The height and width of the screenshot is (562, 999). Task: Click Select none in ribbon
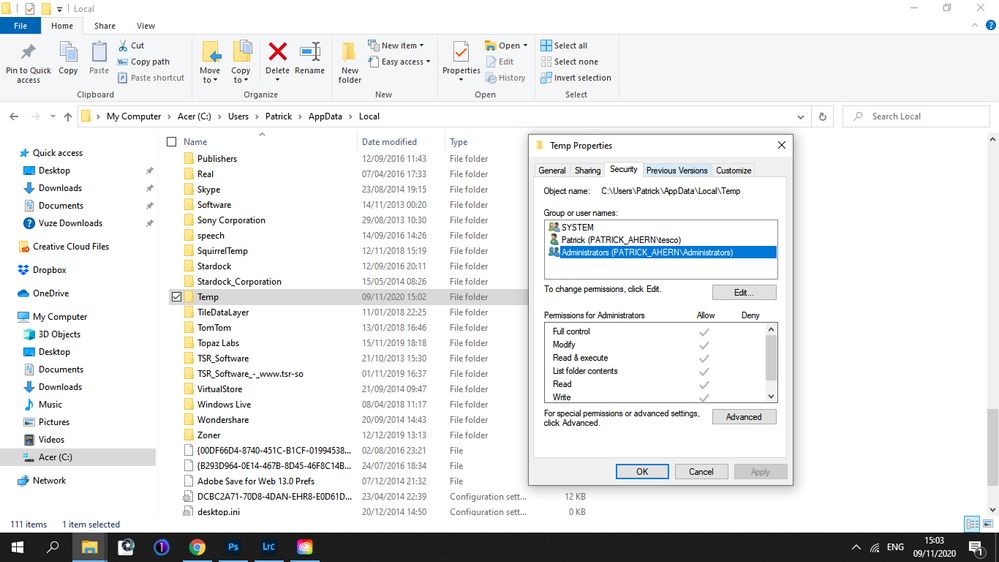[x=569, y=62]
